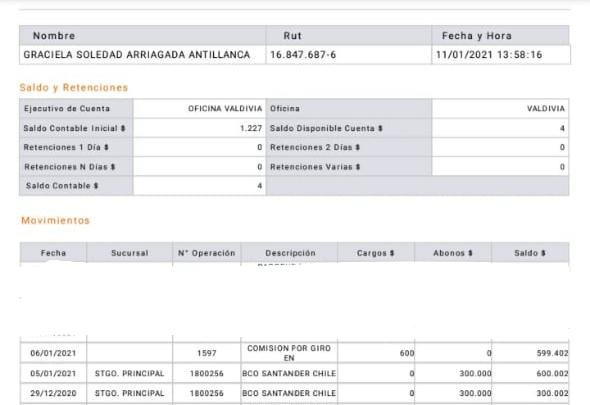Select the 05/01/2021 BCO SANTANDER CHILE row
This screenshot has height=405, width=590.
[x=294, y=373]
